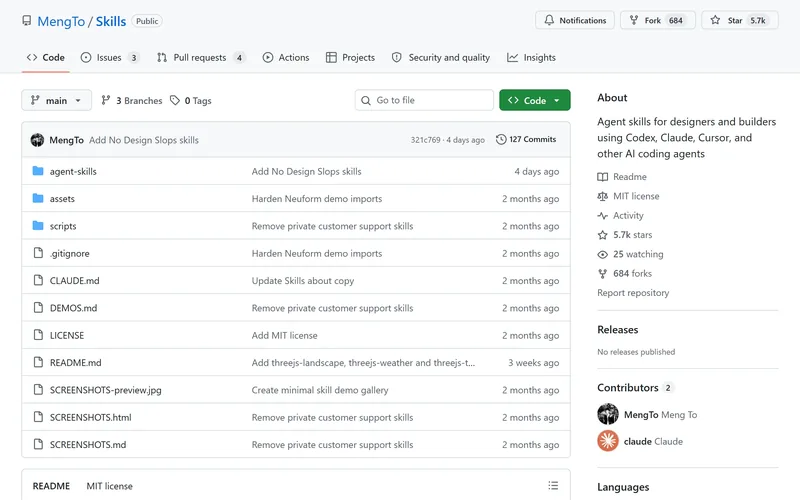800x500 pixels.
Task: Click the MengTo avatar in commit bar
Action: [x=37, y=140]
